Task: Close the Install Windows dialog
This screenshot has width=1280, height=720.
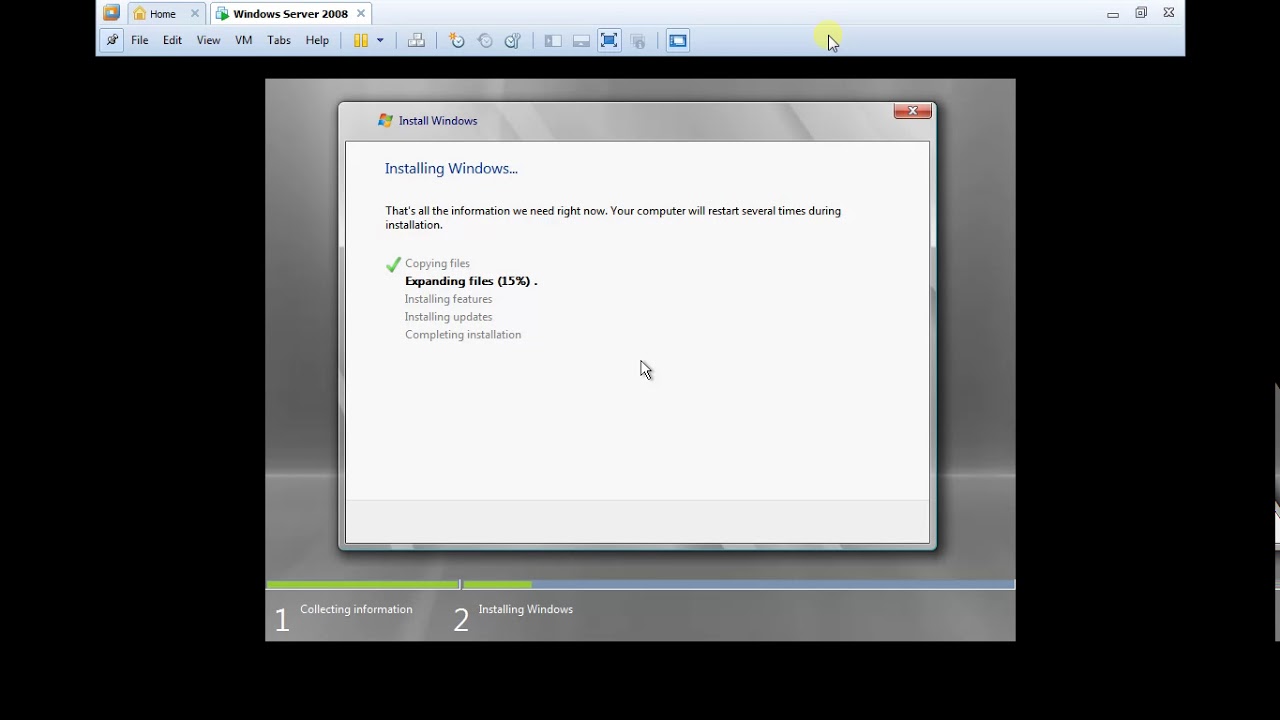Action: click(913, 111)
